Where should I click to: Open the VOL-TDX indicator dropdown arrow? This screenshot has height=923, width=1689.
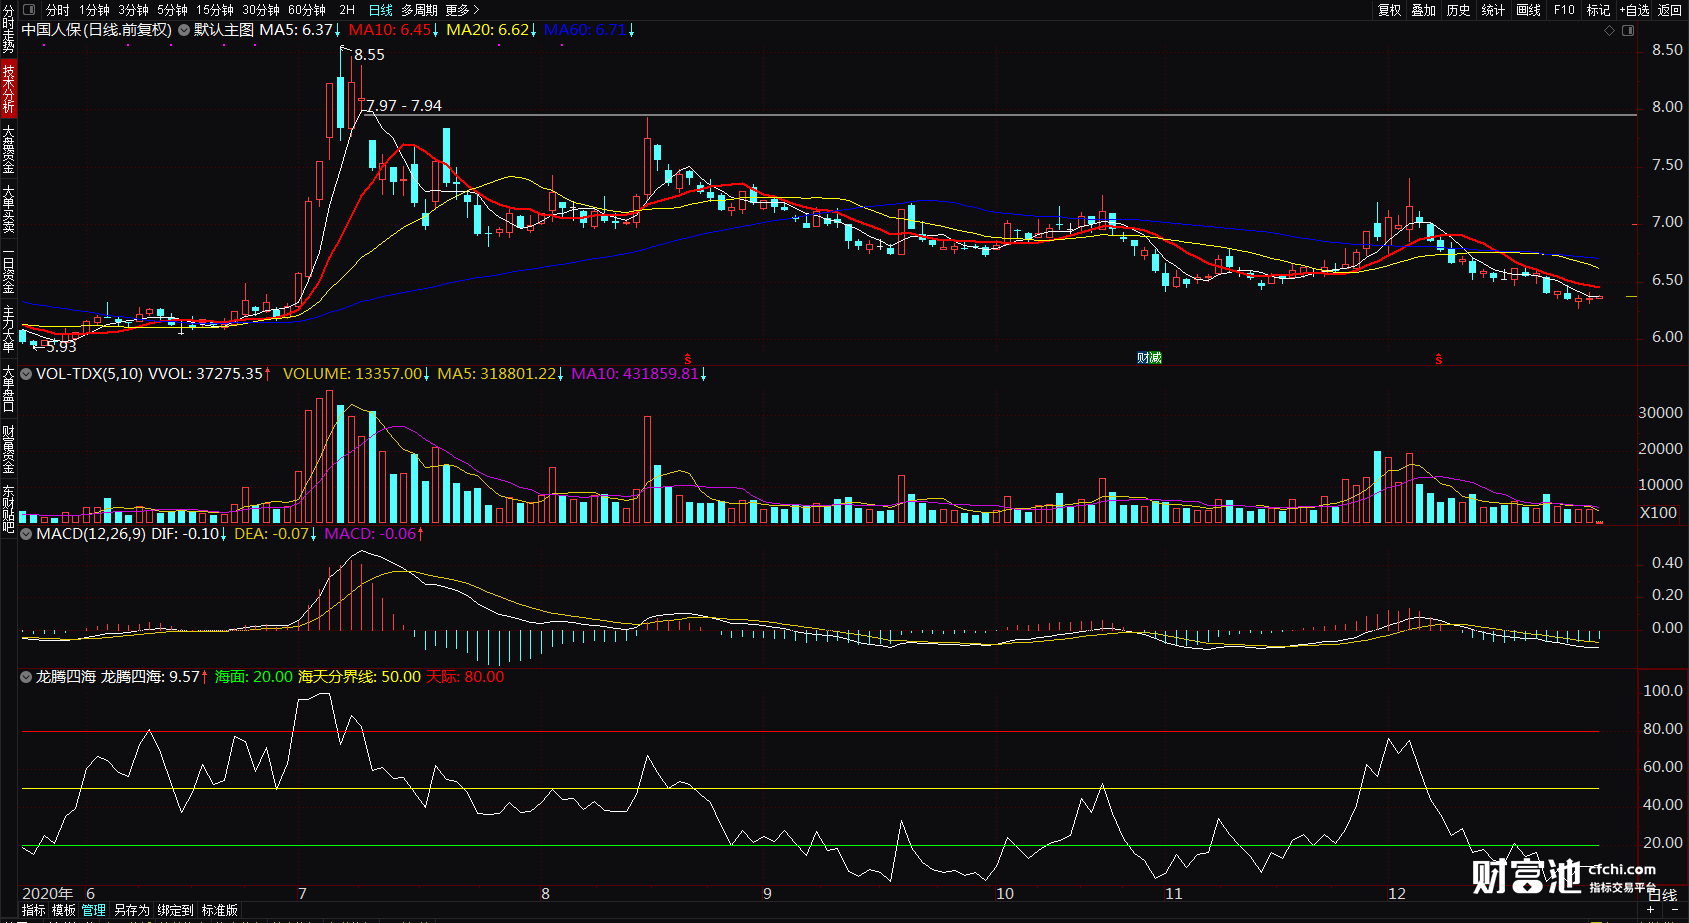tap(26, 374)
